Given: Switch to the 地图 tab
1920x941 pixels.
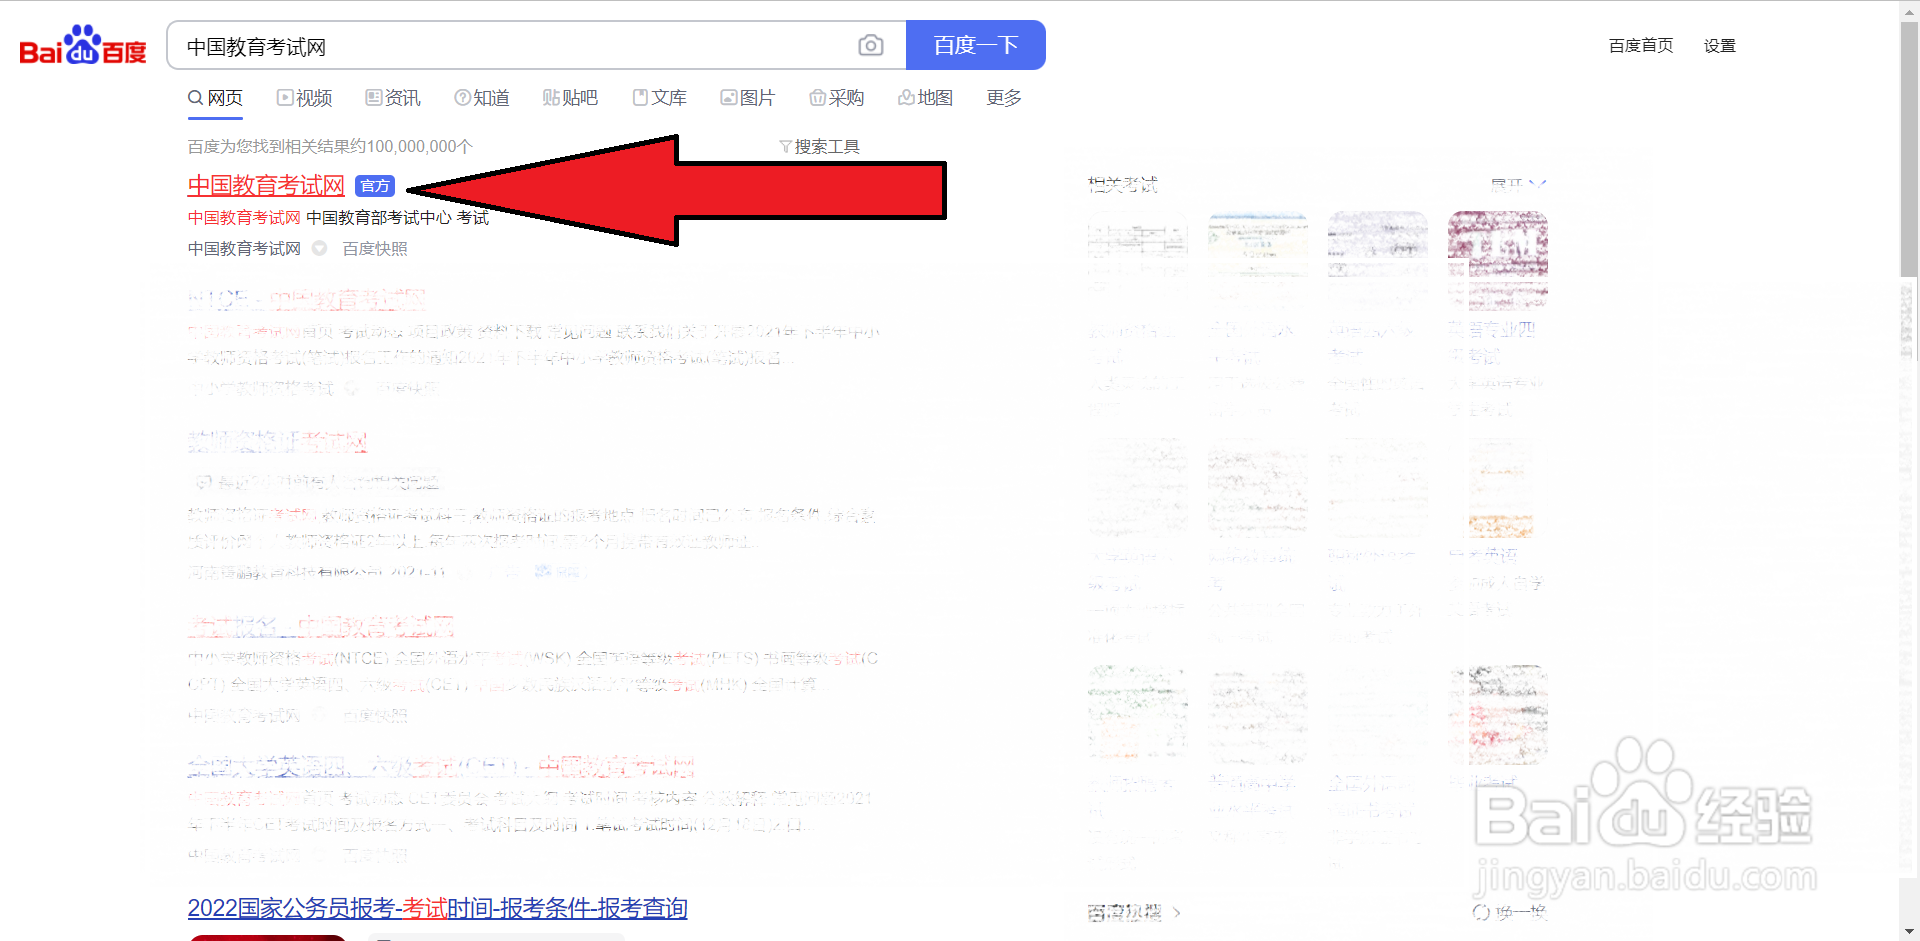Looking at the screenshot, I should coord(925,98).
